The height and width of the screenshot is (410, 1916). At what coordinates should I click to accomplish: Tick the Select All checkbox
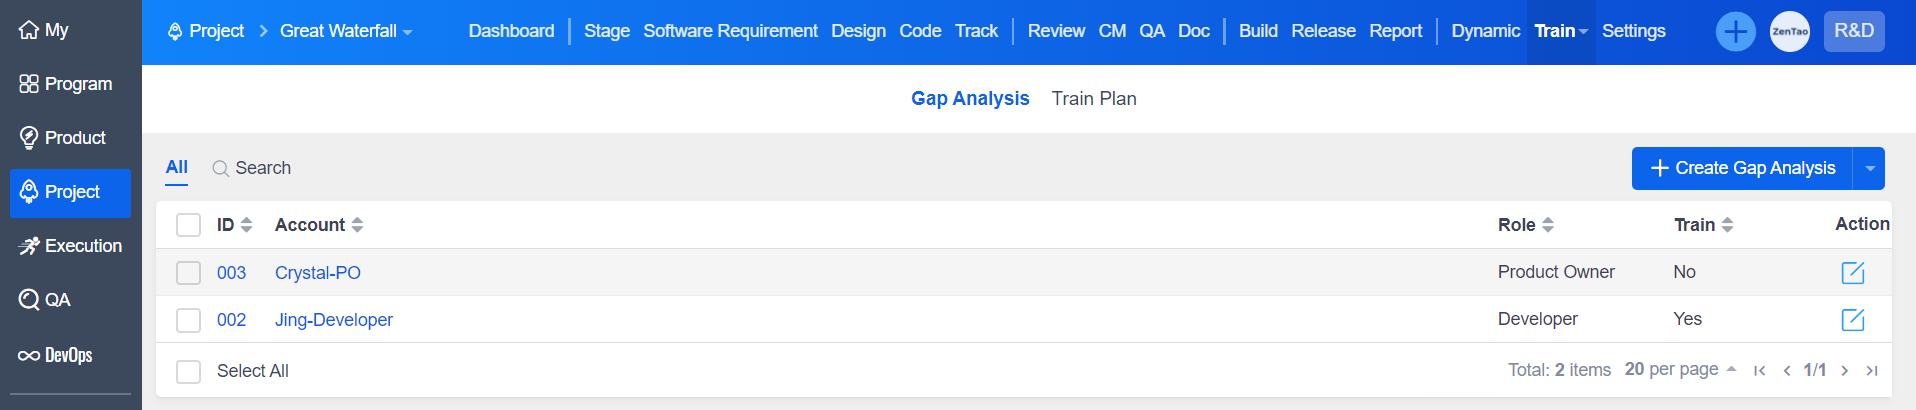tap(188, 372)
